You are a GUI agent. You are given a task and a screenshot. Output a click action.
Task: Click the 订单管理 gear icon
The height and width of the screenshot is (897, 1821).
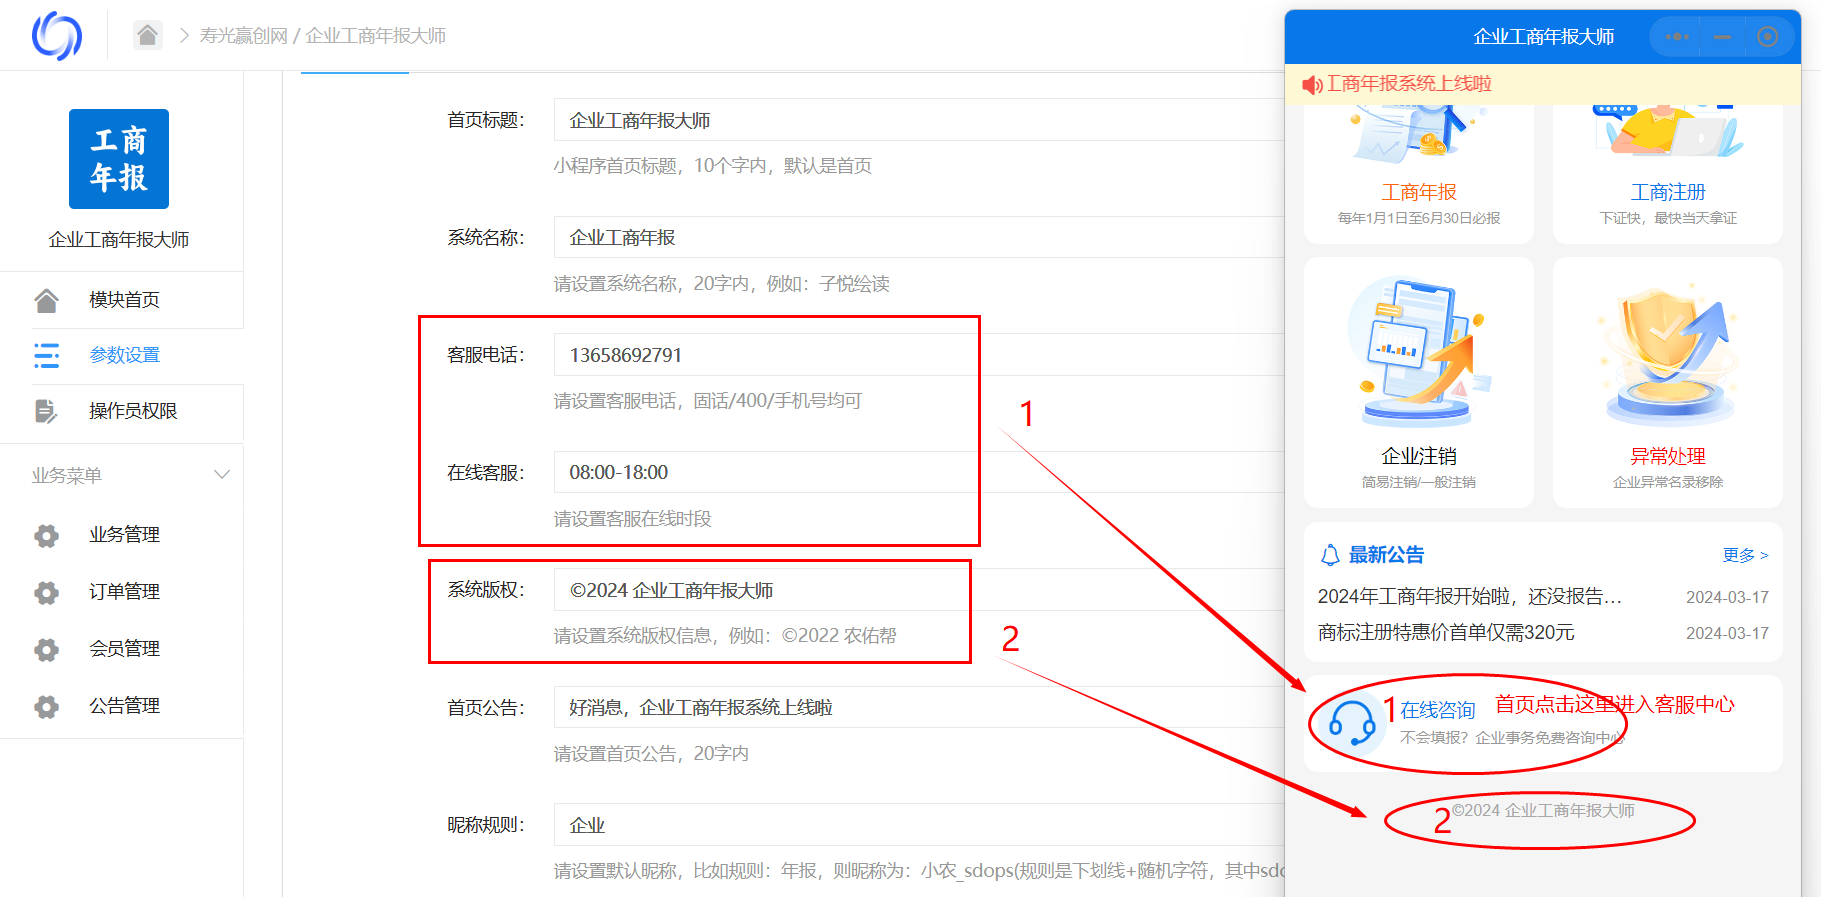tap(46, 592)
